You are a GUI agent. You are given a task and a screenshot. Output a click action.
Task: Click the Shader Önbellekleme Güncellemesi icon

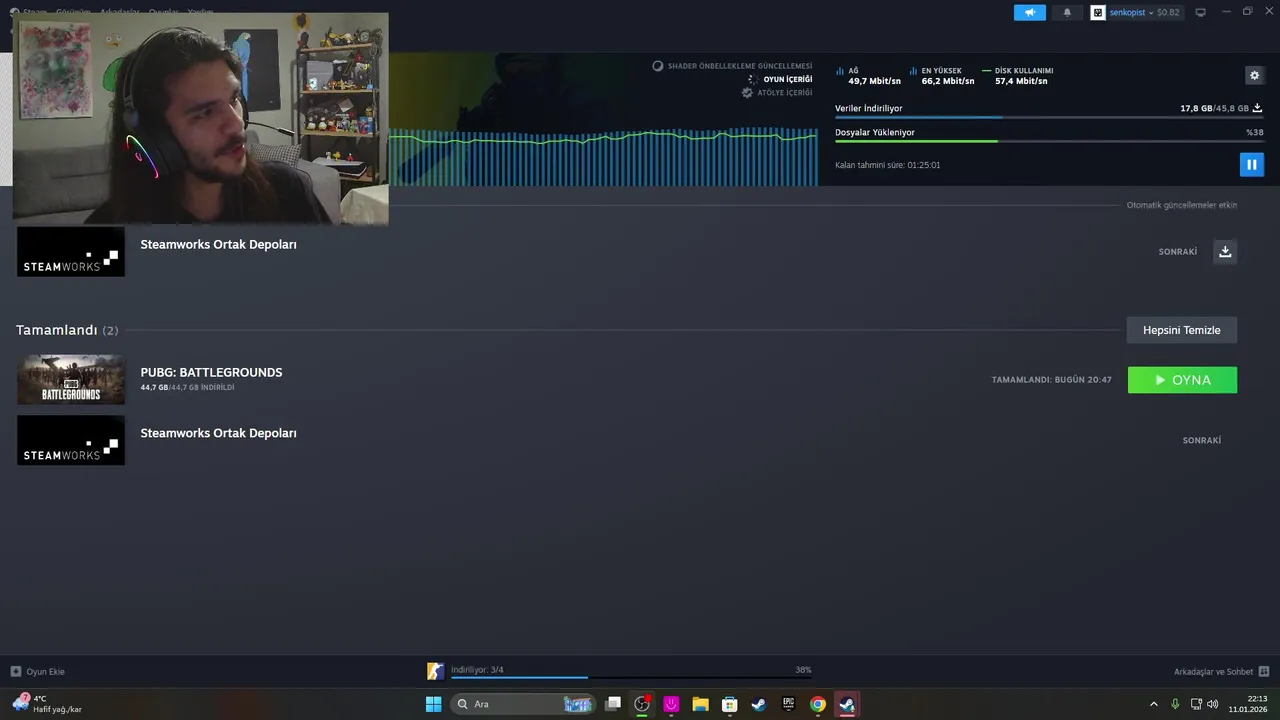click(x=658, y=66)
